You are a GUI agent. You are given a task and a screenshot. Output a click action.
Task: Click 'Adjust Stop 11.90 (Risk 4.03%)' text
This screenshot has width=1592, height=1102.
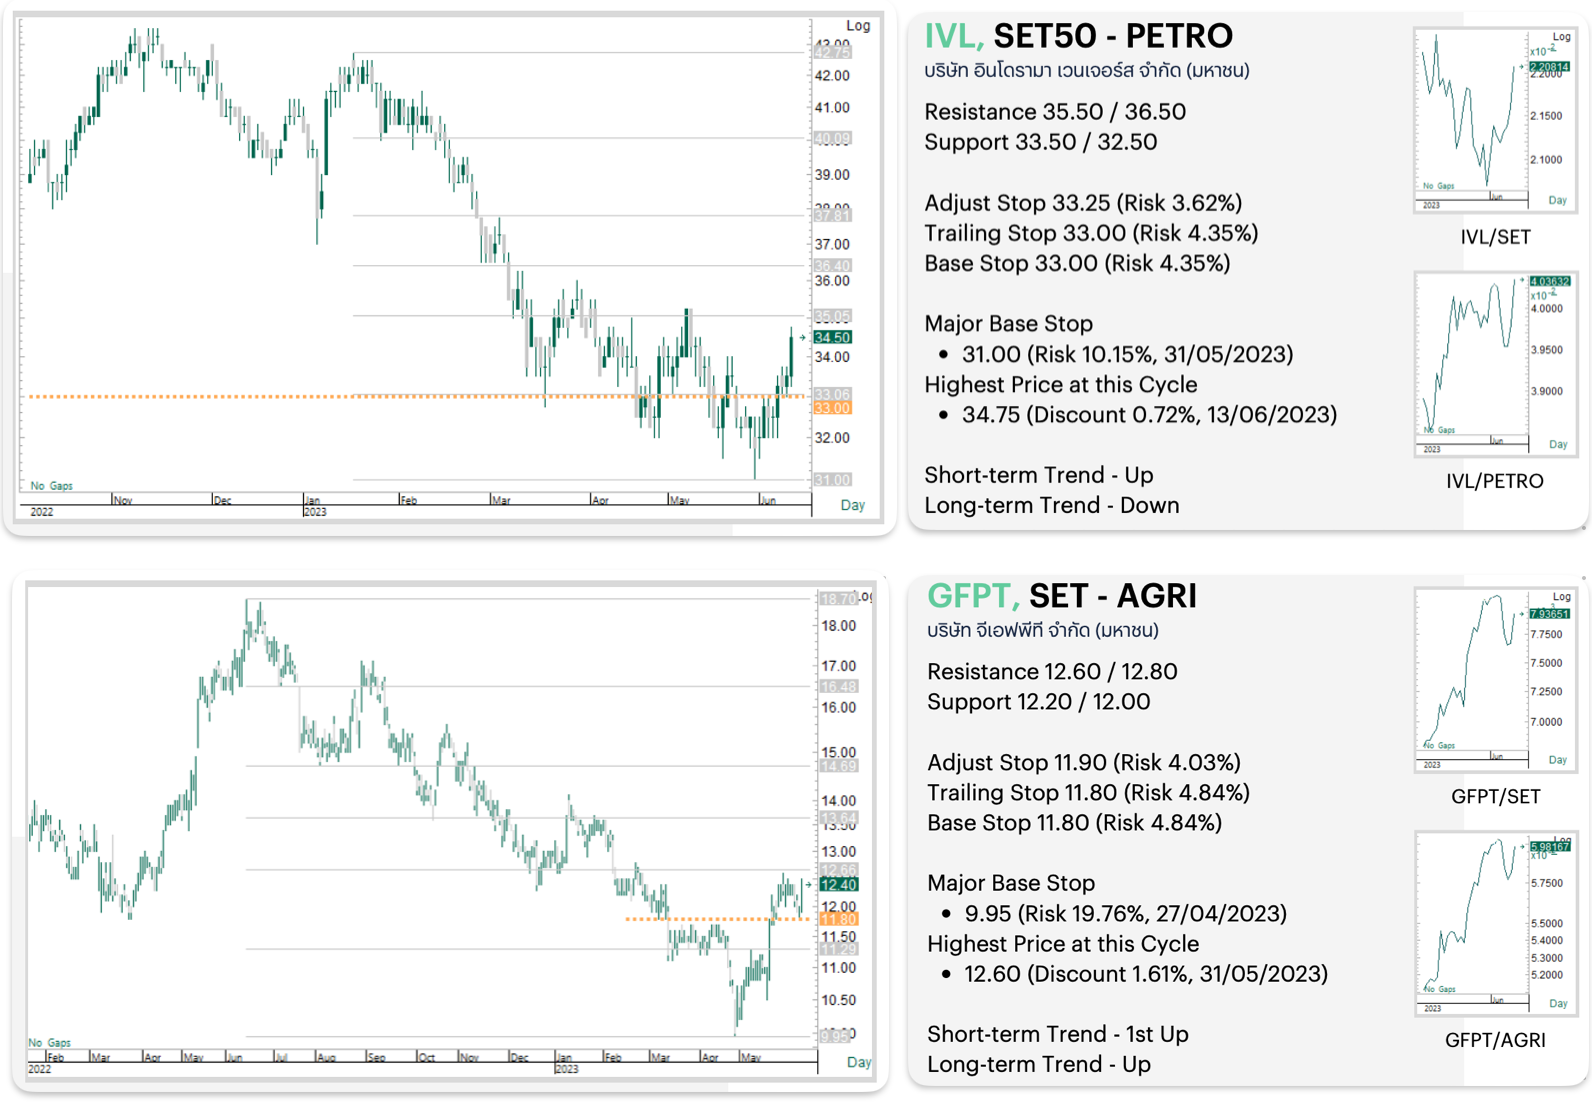point(1084,763)
